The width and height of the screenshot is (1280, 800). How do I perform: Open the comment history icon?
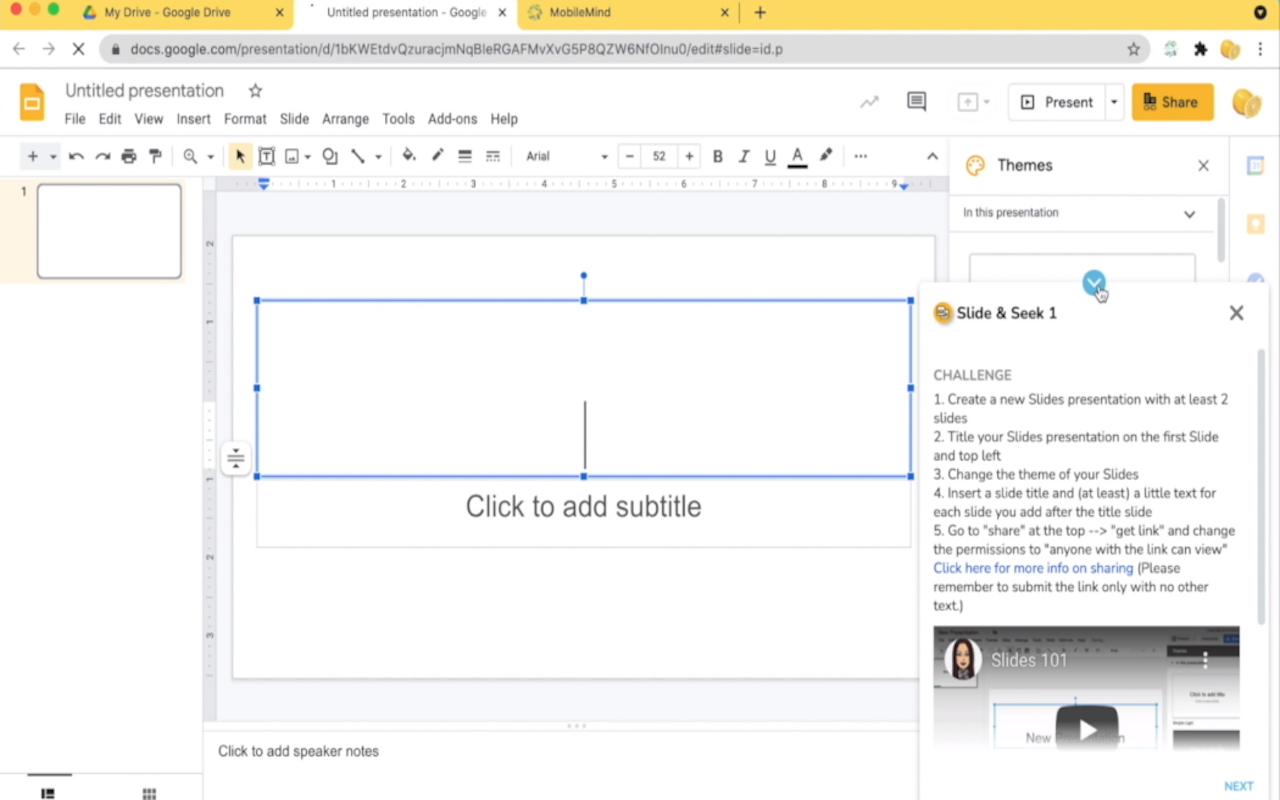click(916, 101)
